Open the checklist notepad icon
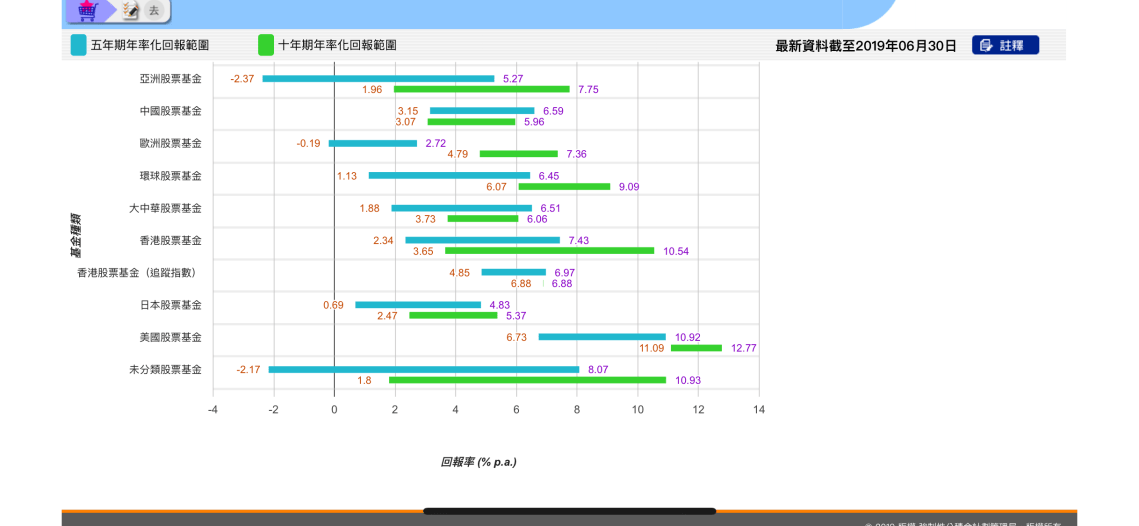The image size is (1139, 526). point(130,11)
